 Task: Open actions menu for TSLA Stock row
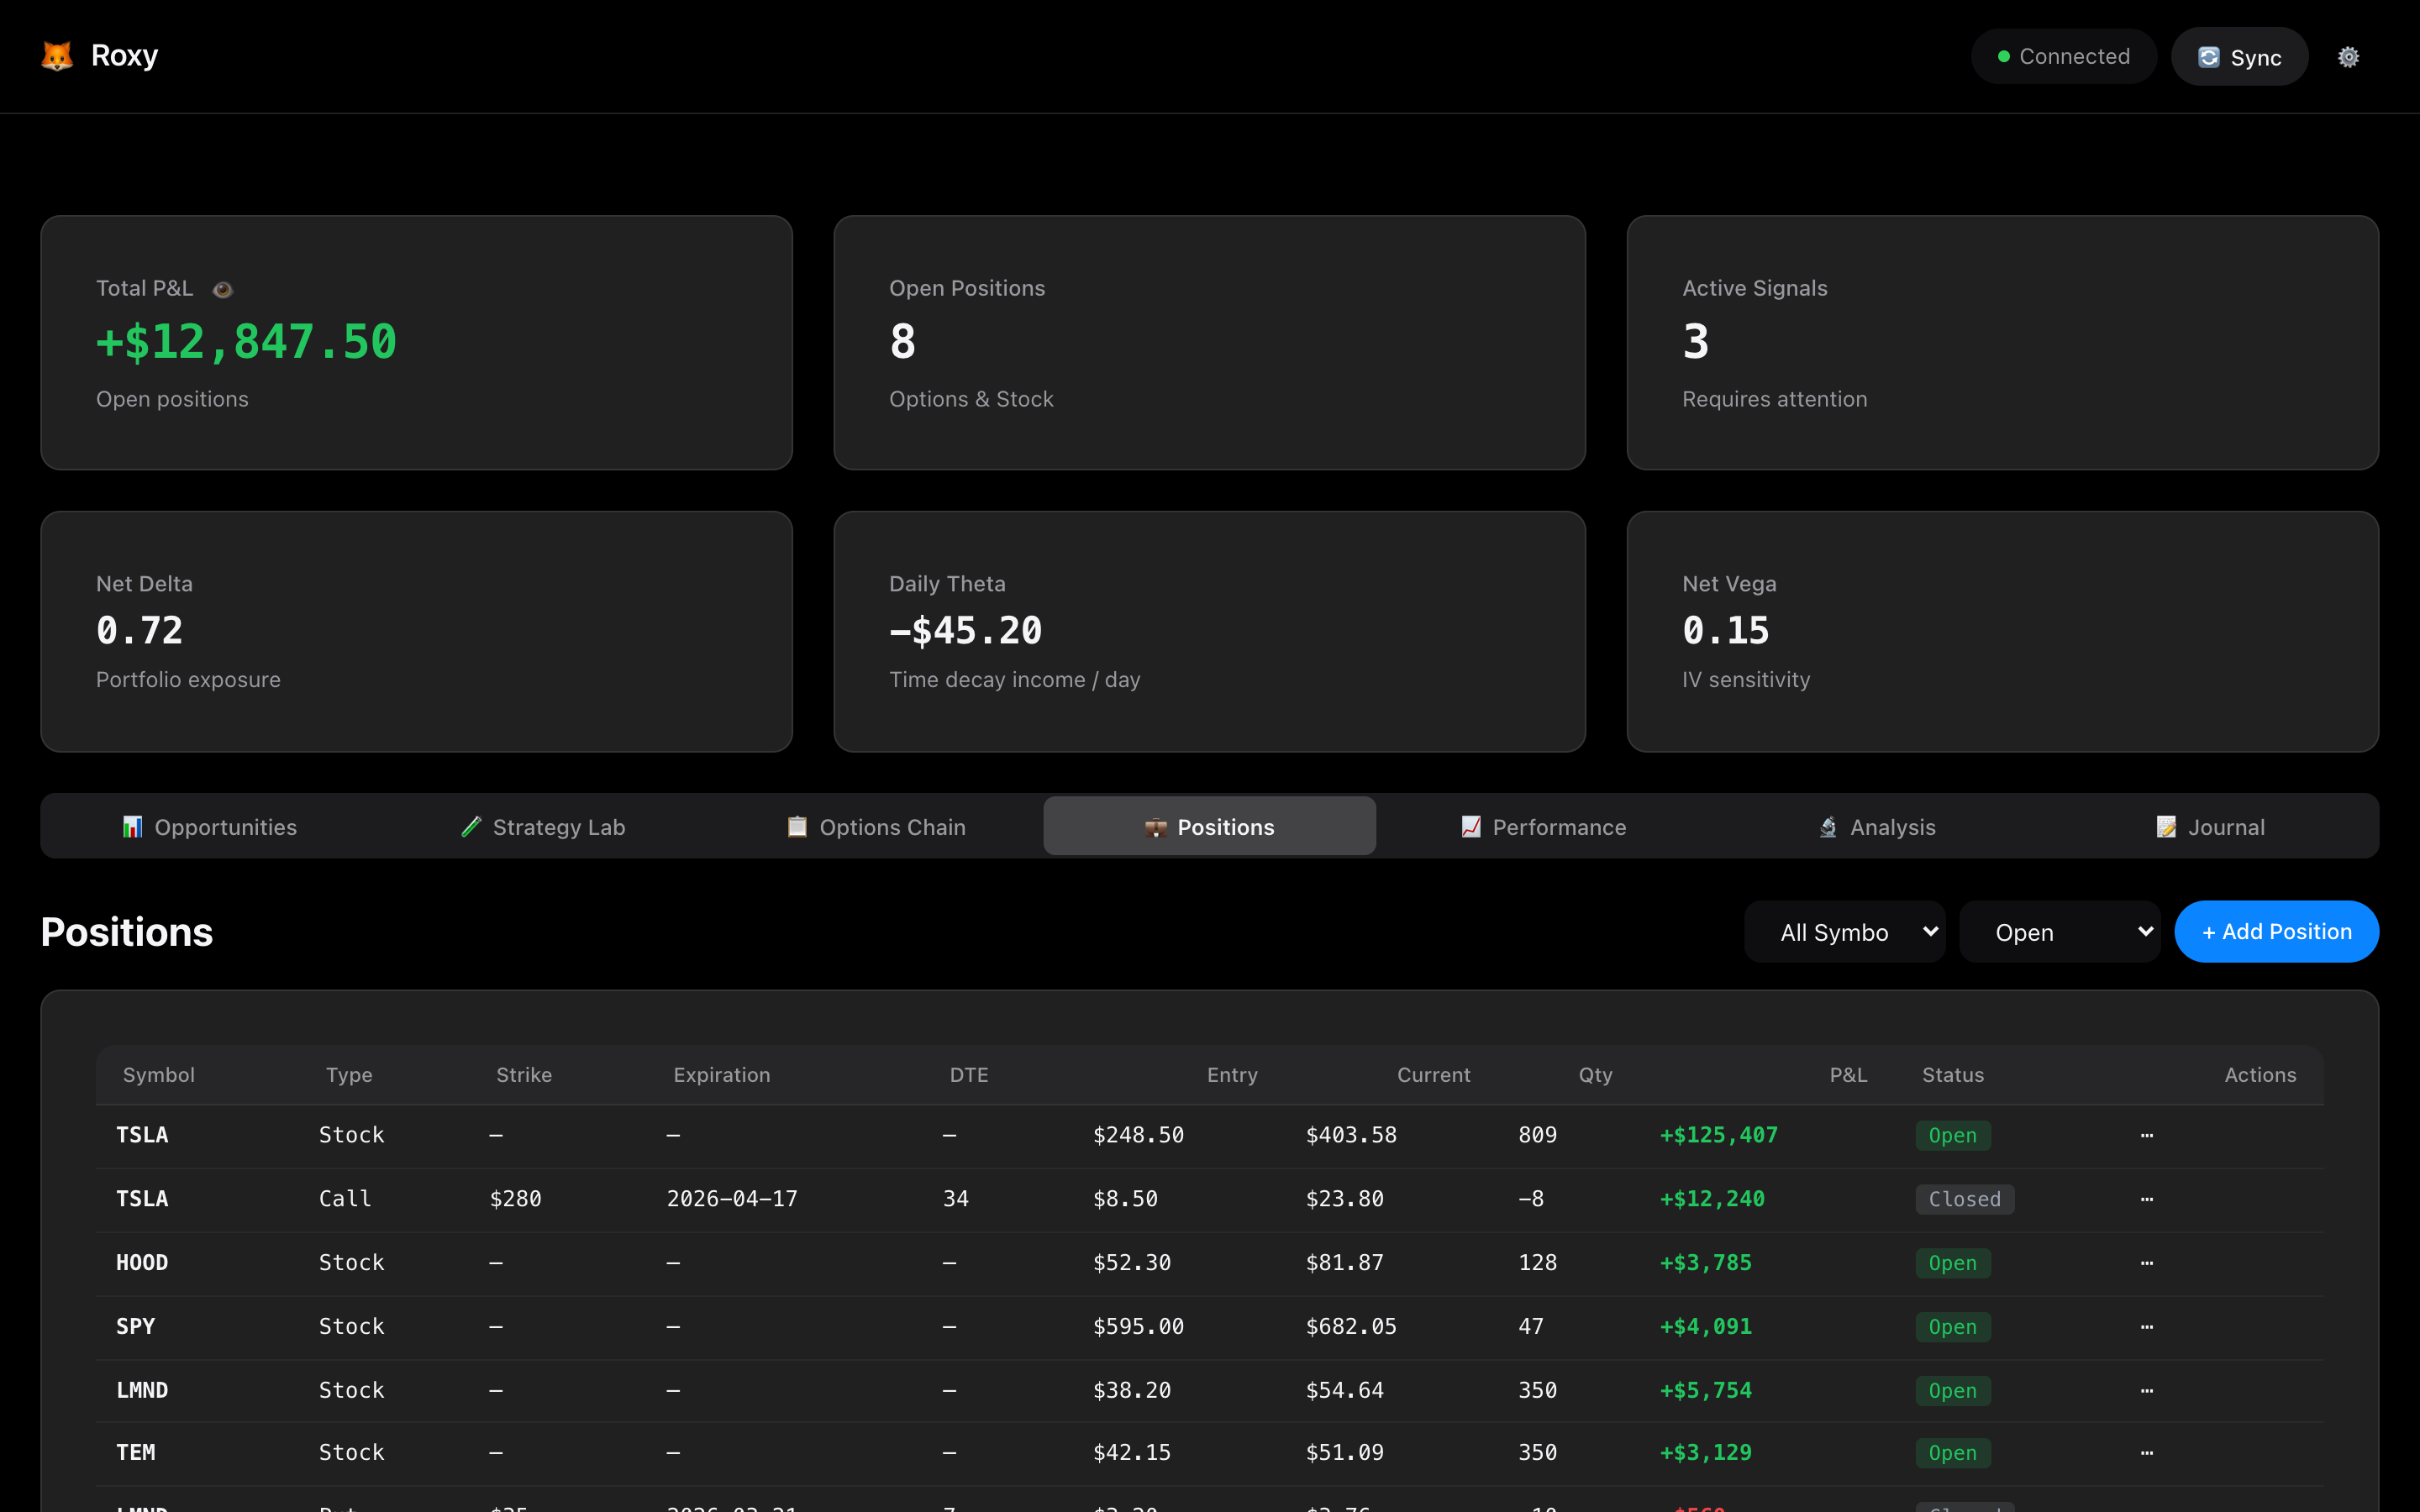tap(2146, 1135)
